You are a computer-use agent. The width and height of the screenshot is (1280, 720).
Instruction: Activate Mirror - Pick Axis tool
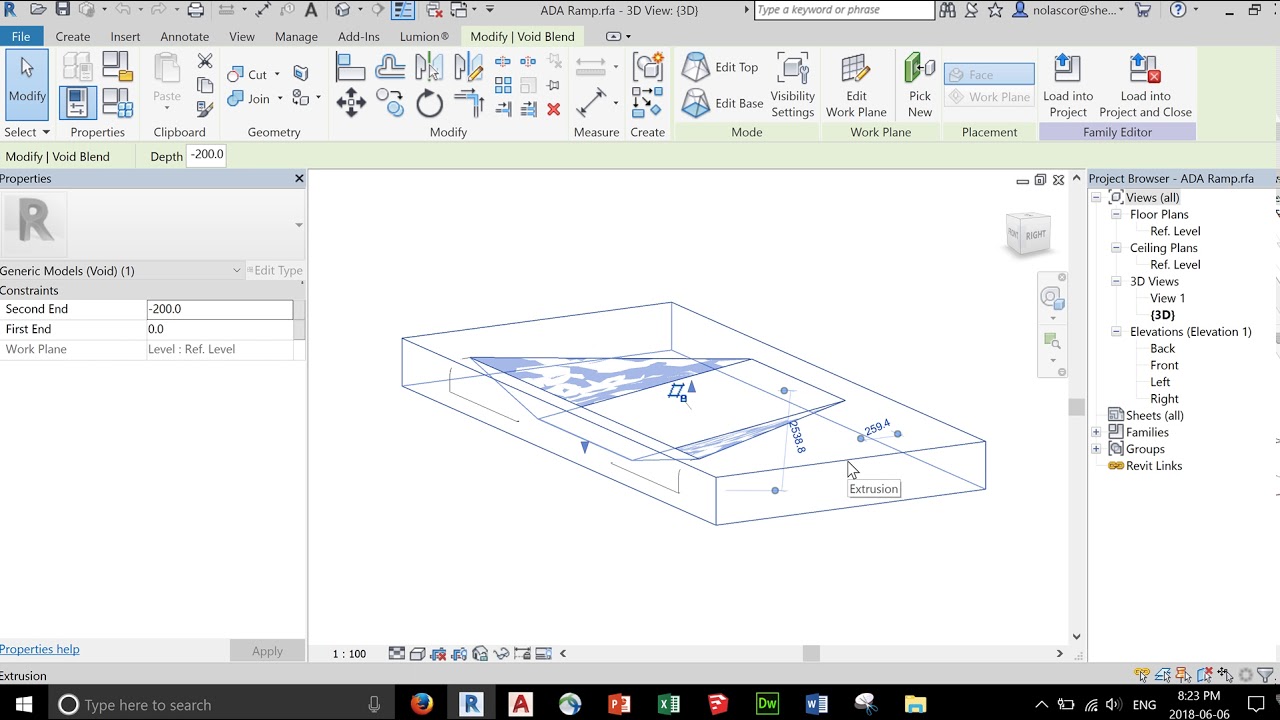429,68
